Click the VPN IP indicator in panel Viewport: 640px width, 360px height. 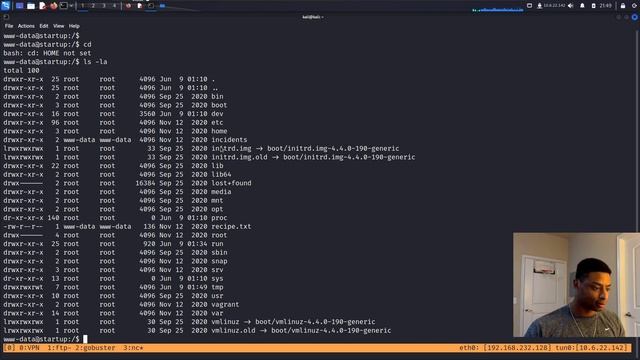tap(551, 6)
